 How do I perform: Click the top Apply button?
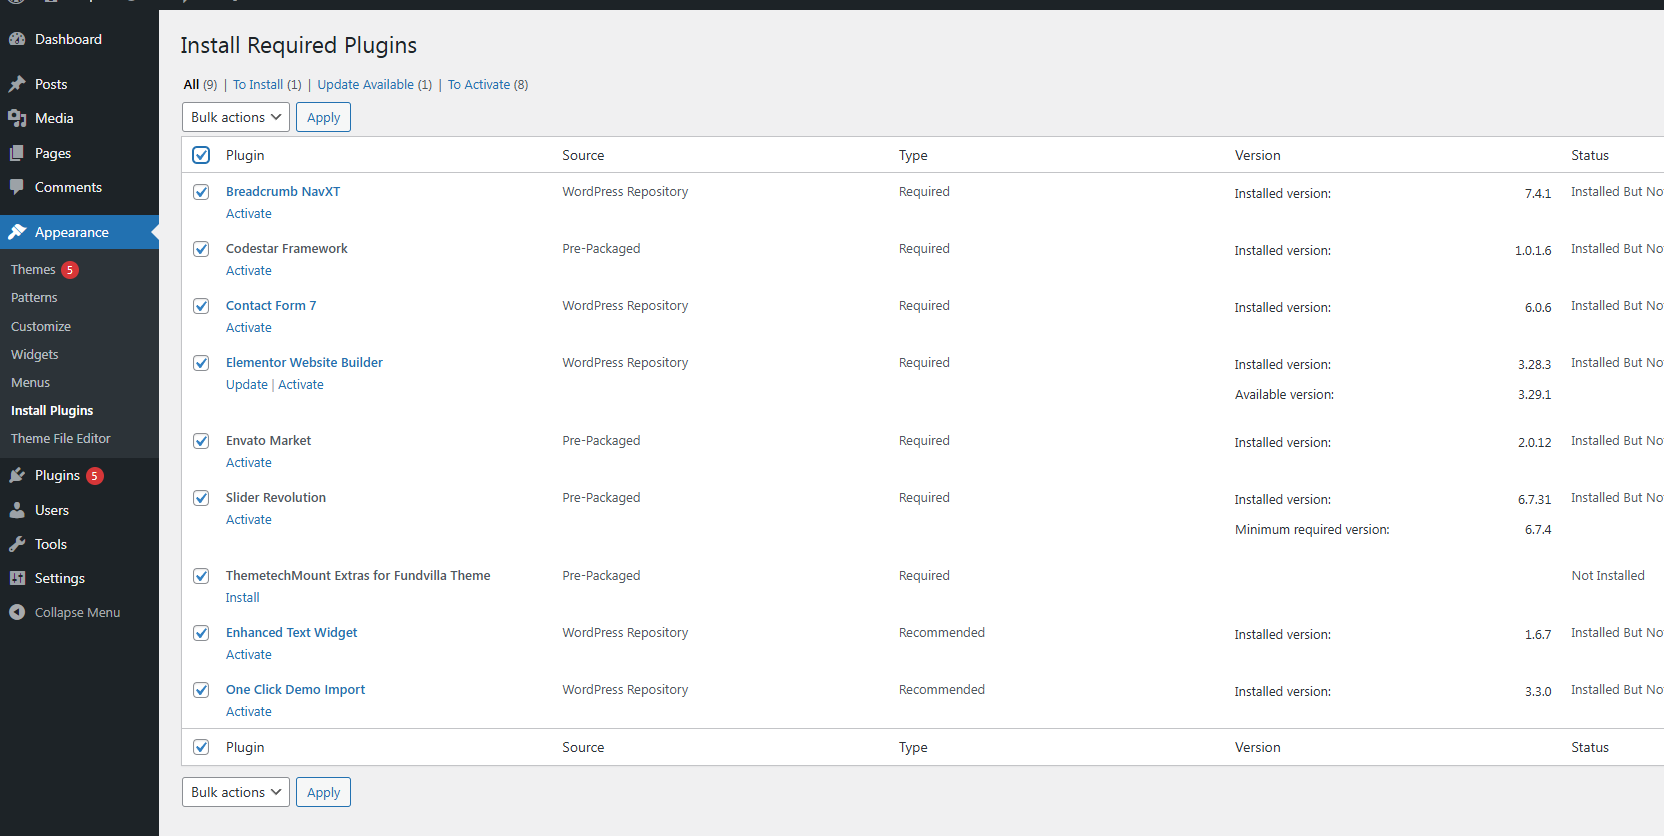click(323, 117)
